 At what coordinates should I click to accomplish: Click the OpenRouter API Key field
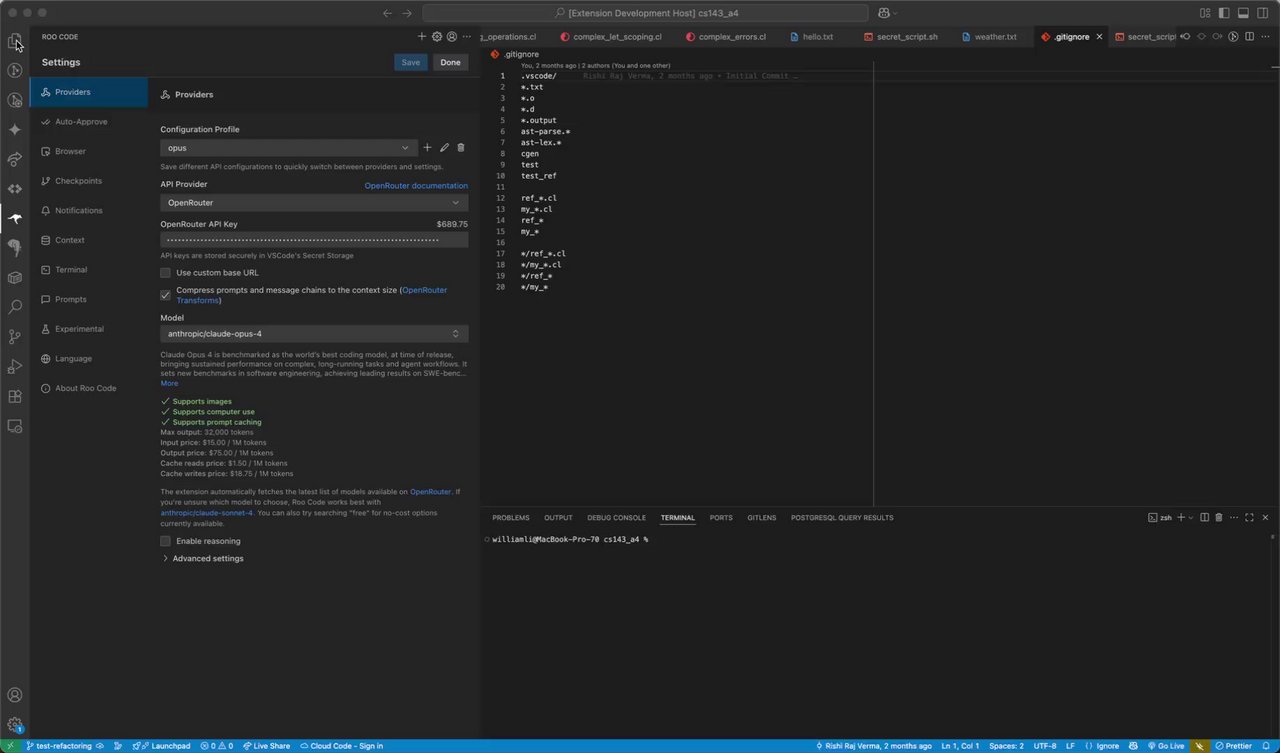pyautogui.click(x=314, y=240)
